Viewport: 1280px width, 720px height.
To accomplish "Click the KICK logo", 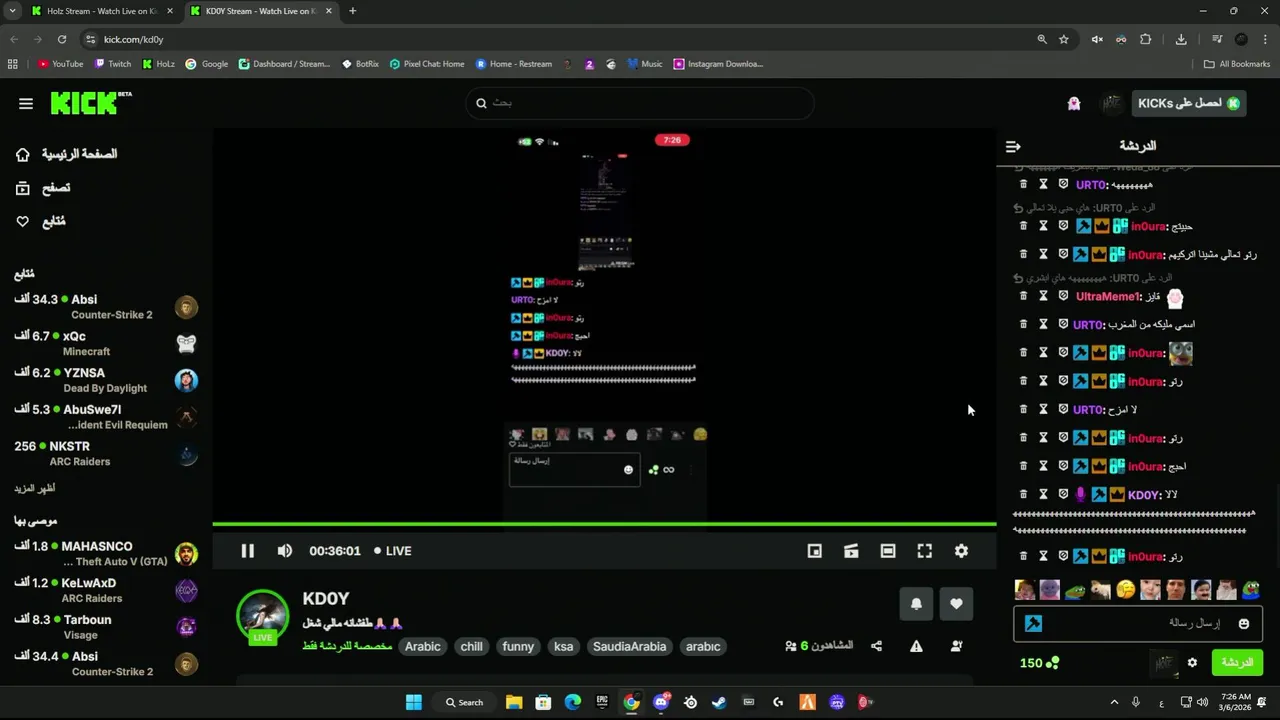I will [91, 102].
